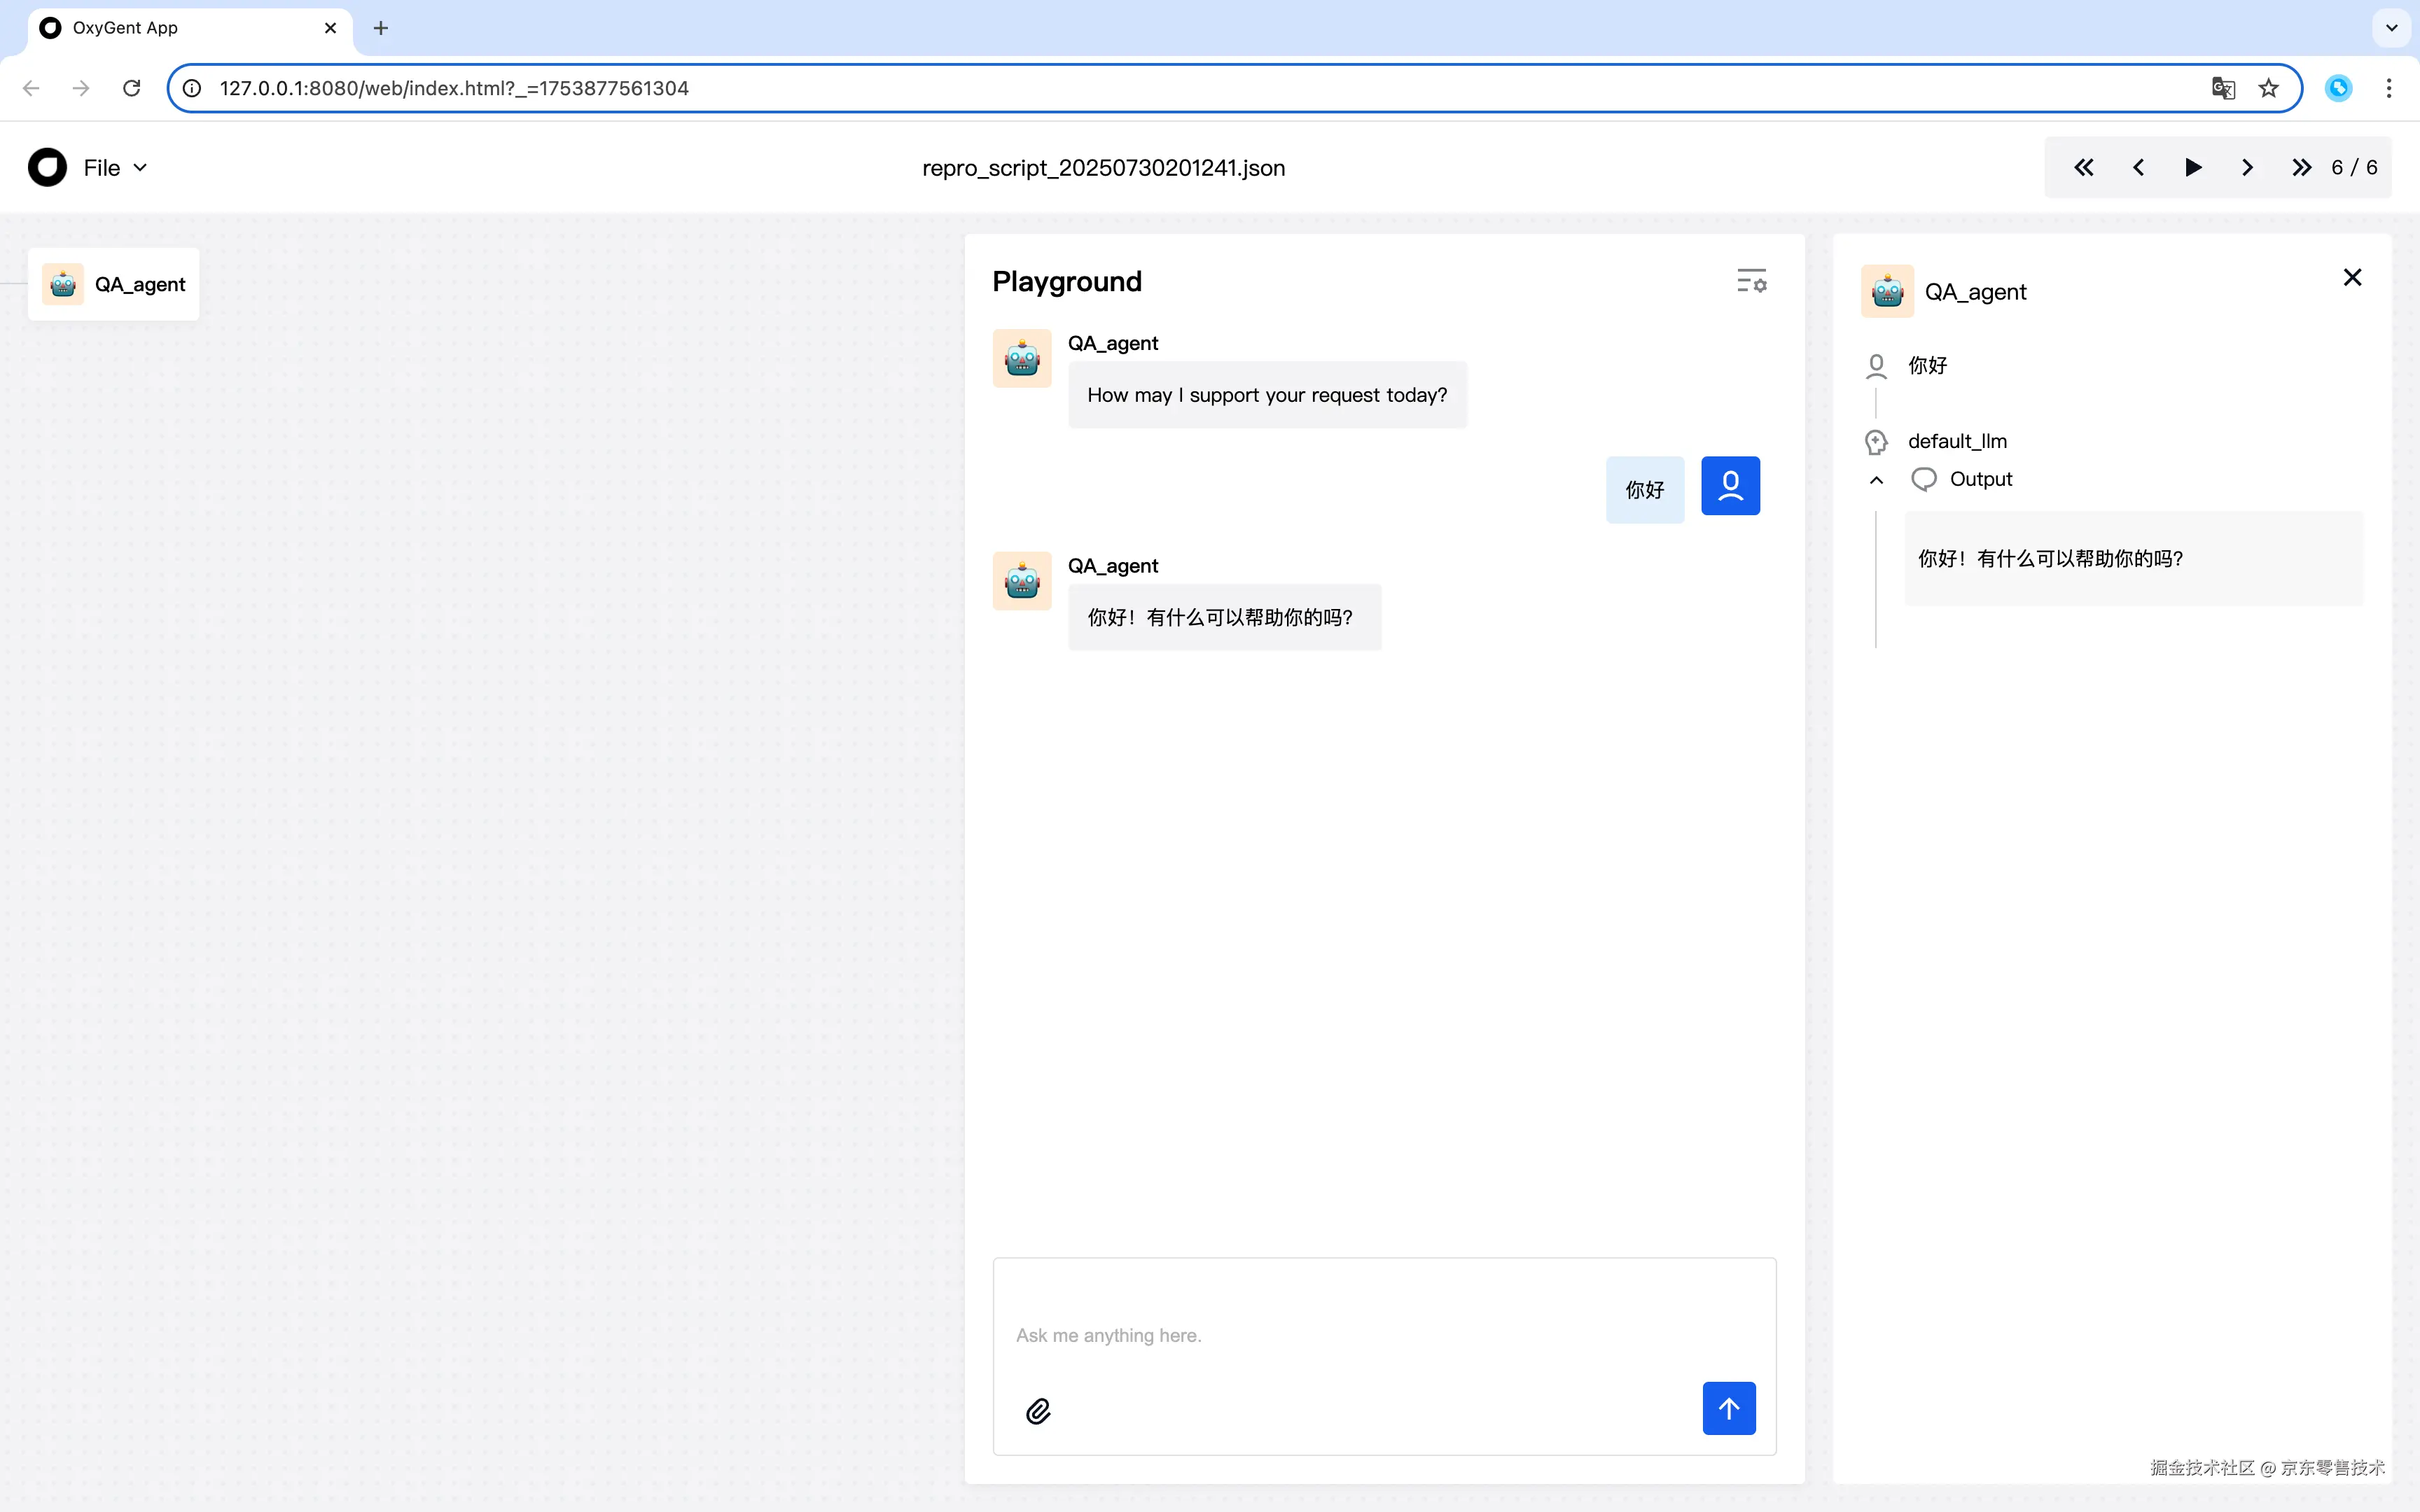Click QA_agent node on the canvas
This screenshot has width=2420, height=1512.
point(114,285)
